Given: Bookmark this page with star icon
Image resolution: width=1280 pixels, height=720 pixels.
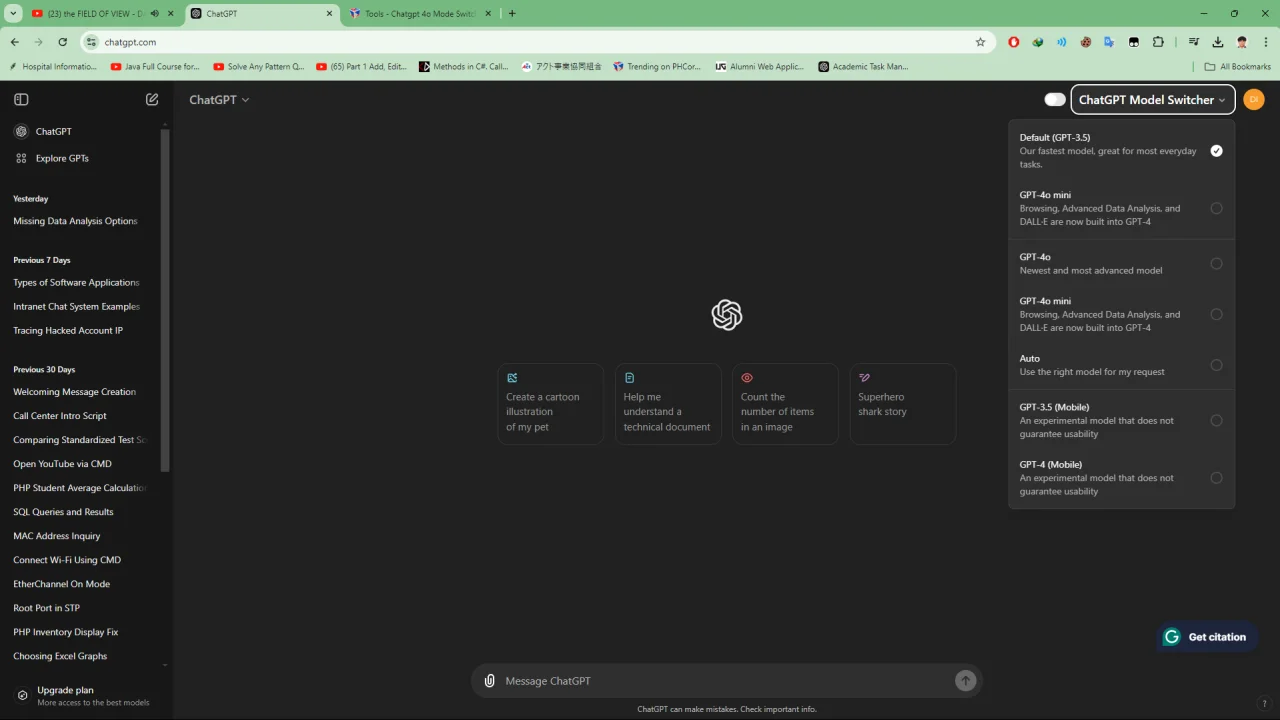Looking at the screenshot, I should click(x=980, y=42).
